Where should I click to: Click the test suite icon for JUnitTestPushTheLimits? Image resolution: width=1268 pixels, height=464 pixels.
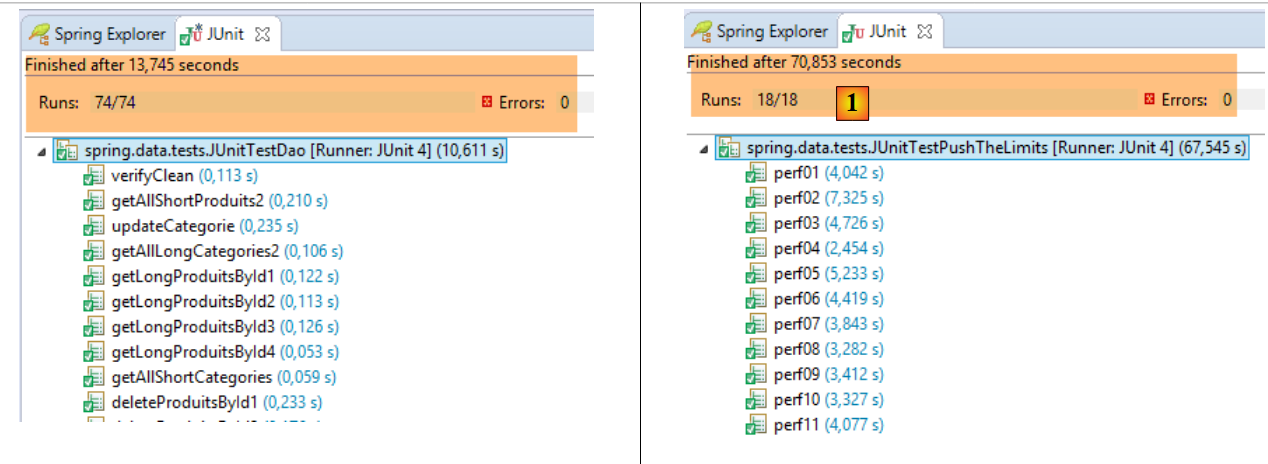click(729, 149)
